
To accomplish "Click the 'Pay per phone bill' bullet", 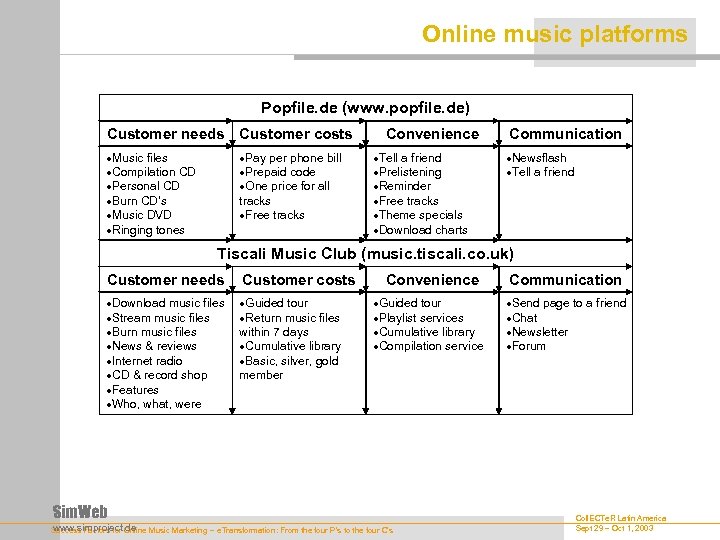I will click(291, 158).
